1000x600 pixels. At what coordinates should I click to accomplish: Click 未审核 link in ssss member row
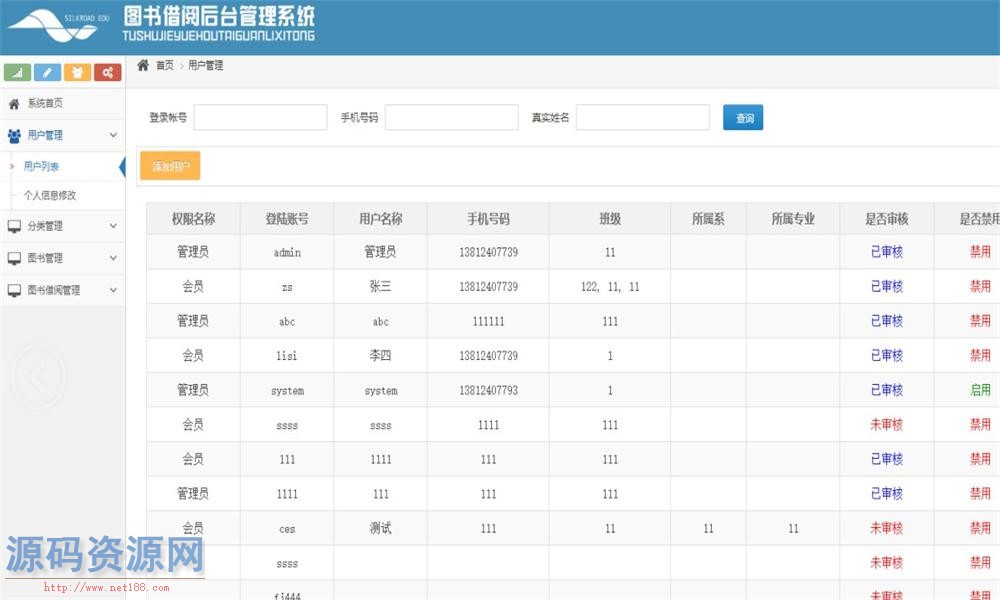pyautogui.click(x=886, y=424)
